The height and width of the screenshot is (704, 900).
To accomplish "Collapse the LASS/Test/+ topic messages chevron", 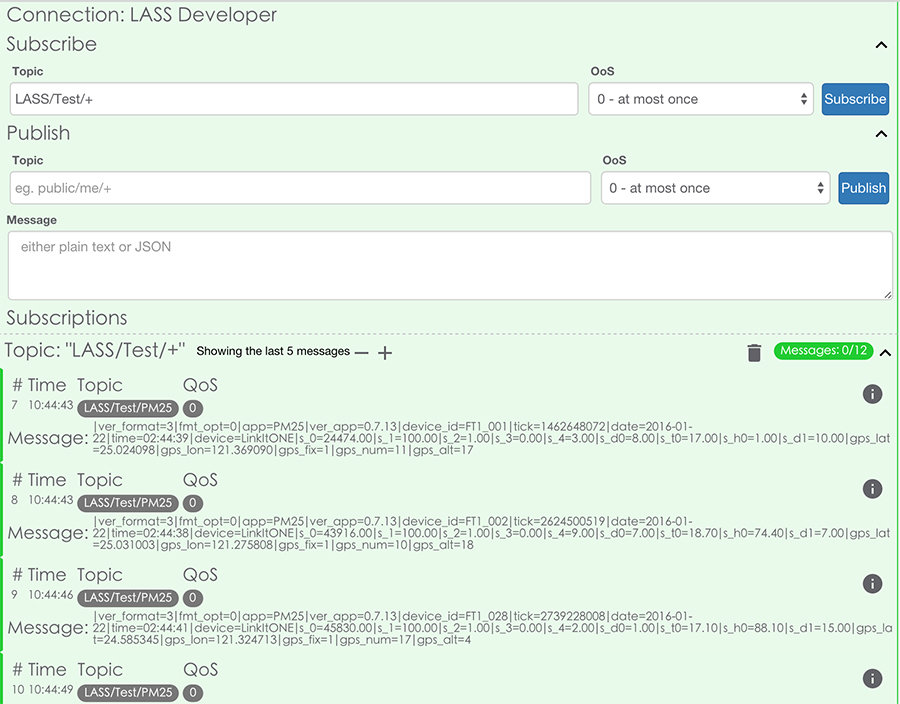I will tap(886, 353).
